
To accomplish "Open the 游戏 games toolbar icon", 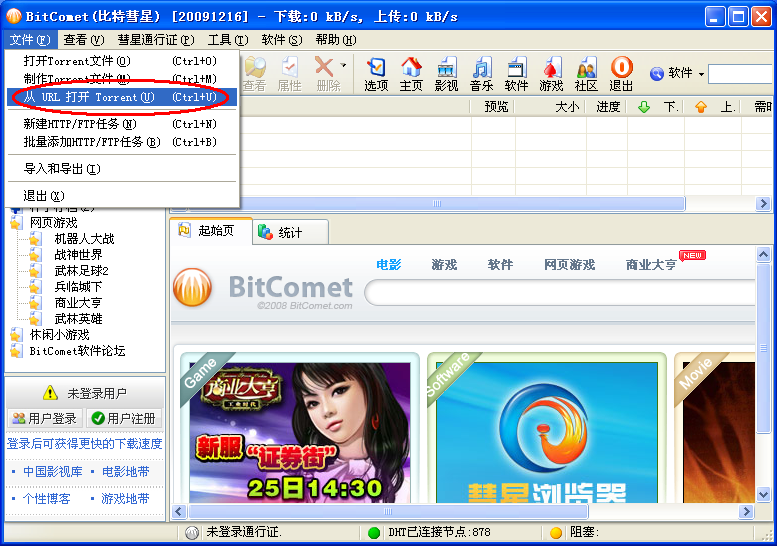I will tap(551, 74).
